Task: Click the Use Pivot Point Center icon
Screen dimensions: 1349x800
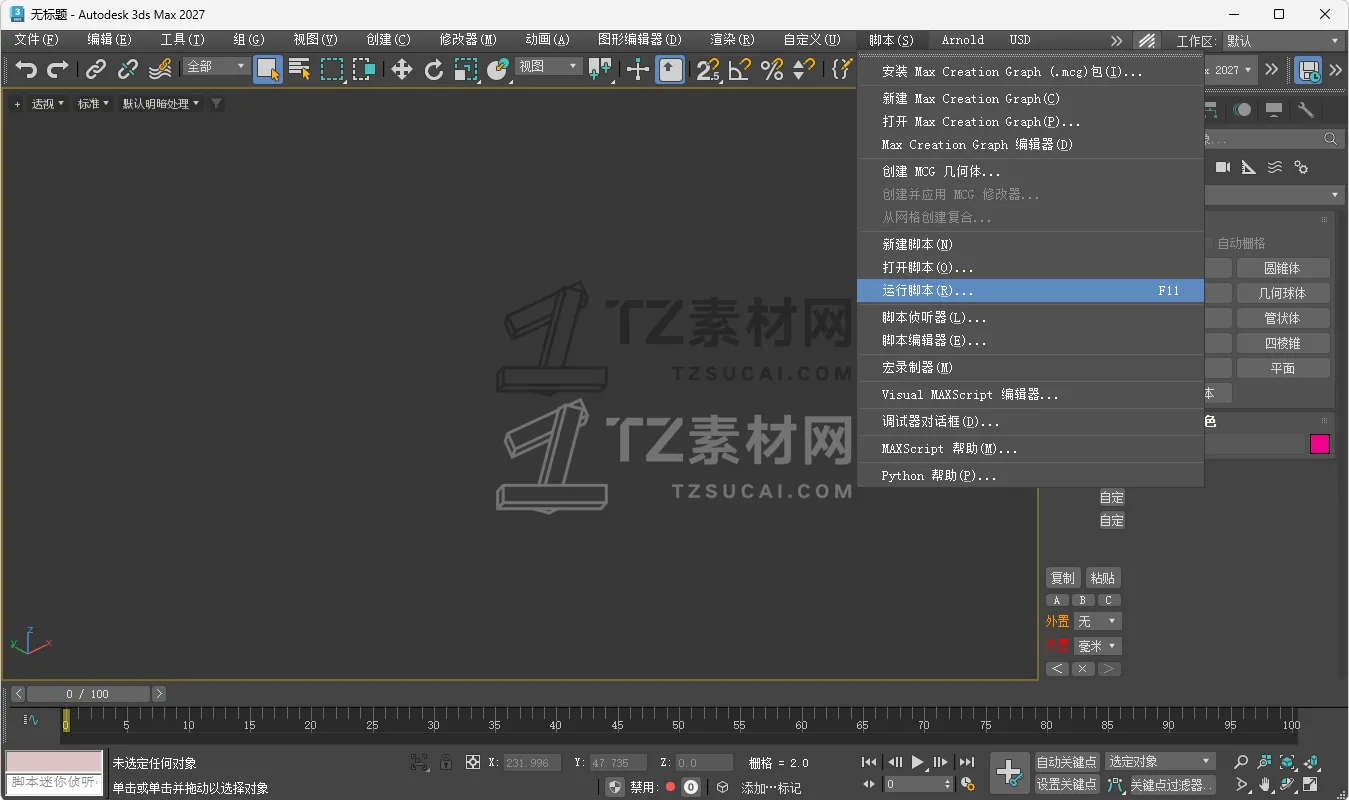Action: pos(600,69)
